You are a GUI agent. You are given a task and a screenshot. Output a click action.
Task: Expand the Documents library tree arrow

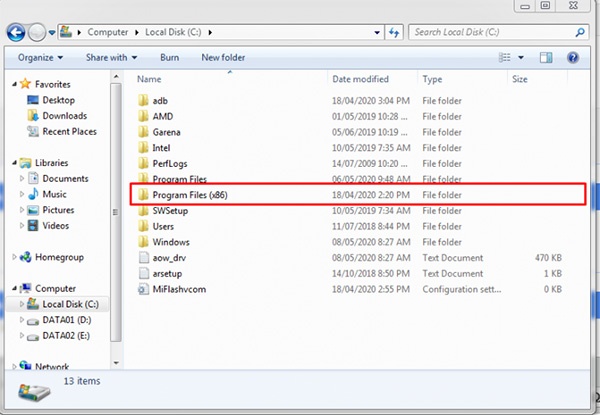click(23, 179)
